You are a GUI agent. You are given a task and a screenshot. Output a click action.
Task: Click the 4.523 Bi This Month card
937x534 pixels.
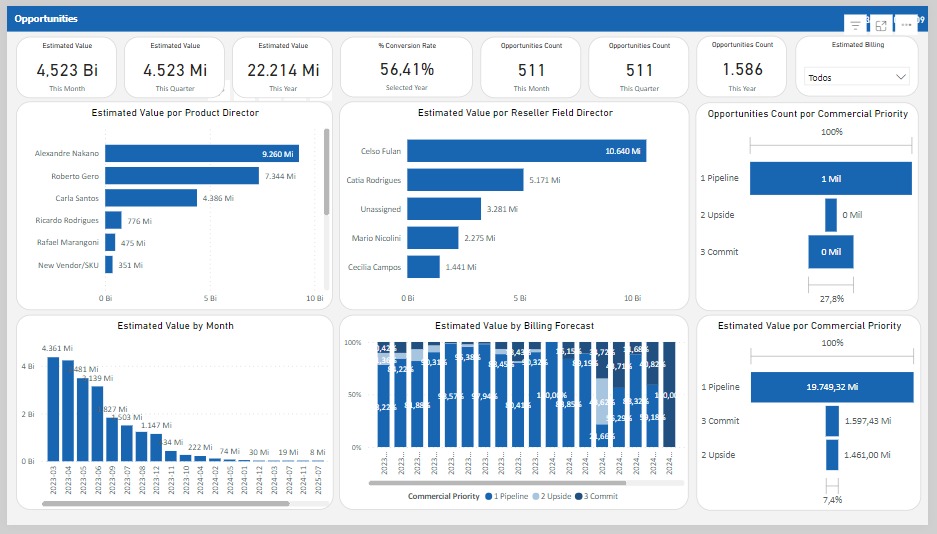pyautogui.click(x=67, y=67)
